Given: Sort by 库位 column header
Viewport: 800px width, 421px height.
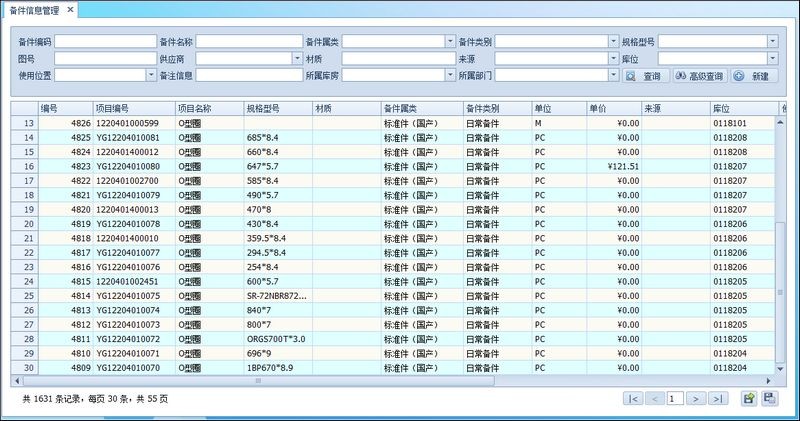Looking at the screenshot, I should coord(744,109).
